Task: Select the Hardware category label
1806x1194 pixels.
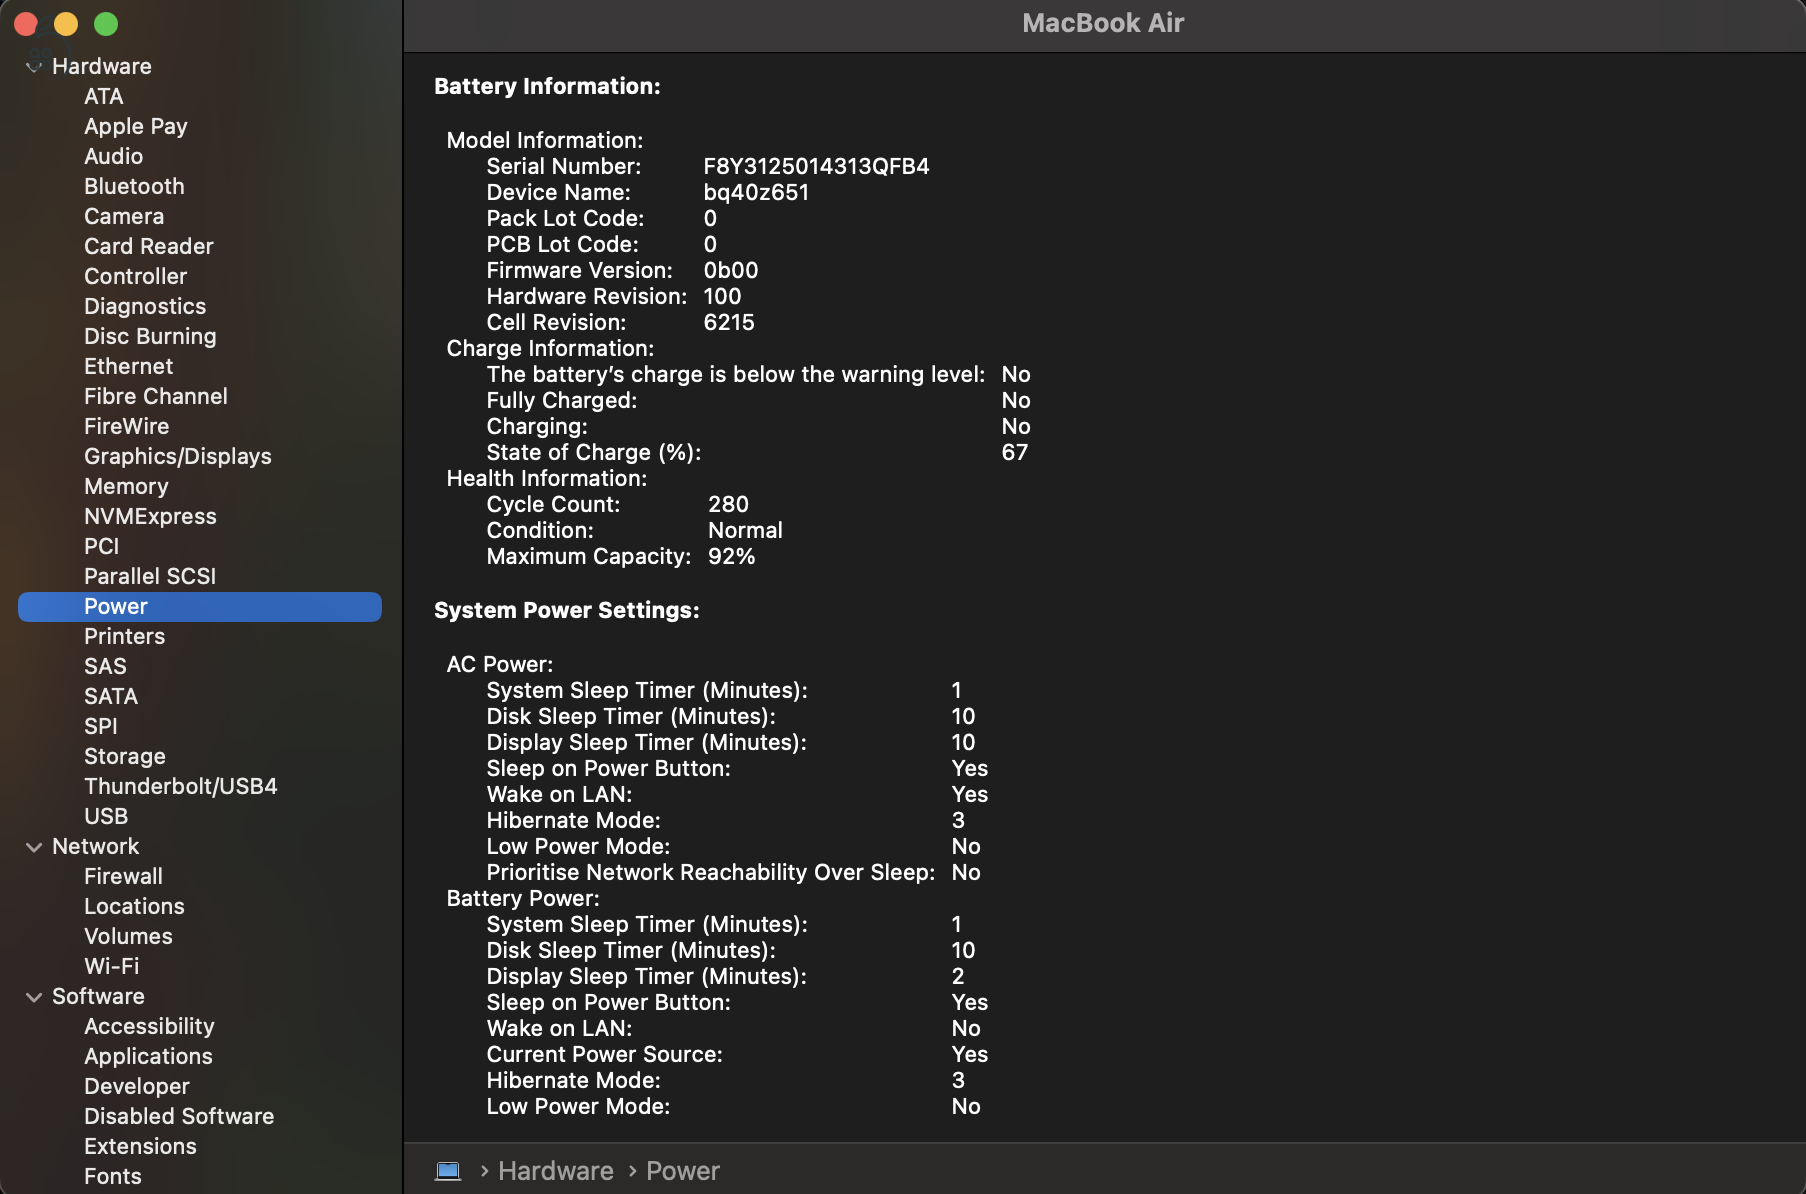Action: click(102, 67)
